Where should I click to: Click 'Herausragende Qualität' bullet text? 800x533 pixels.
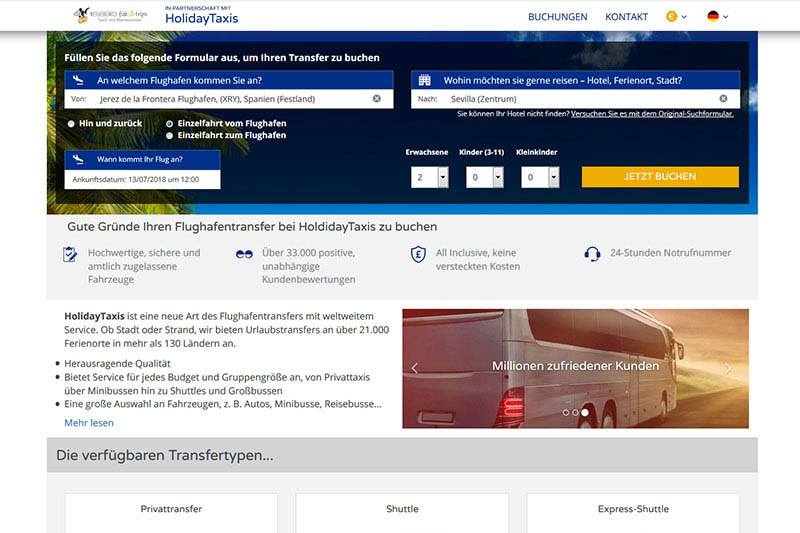(117, 364)
